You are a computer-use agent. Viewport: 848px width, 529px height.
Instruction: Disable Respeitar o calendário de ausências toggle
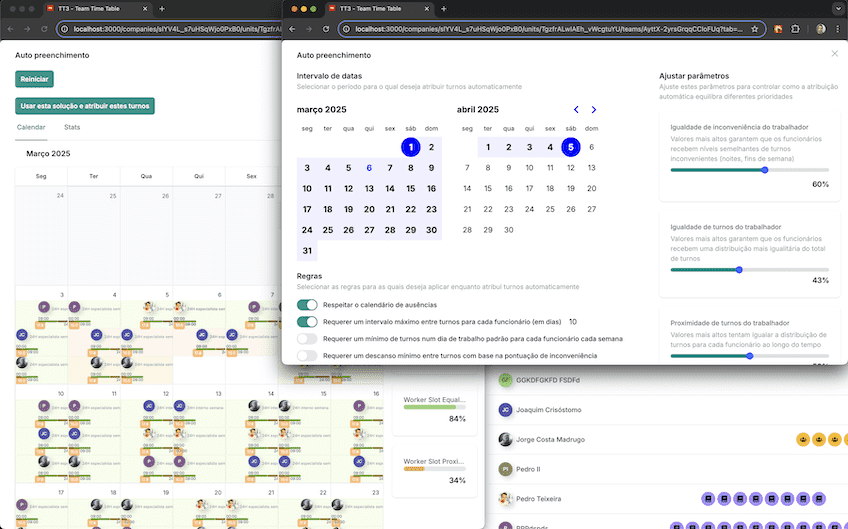coord(307,305)
